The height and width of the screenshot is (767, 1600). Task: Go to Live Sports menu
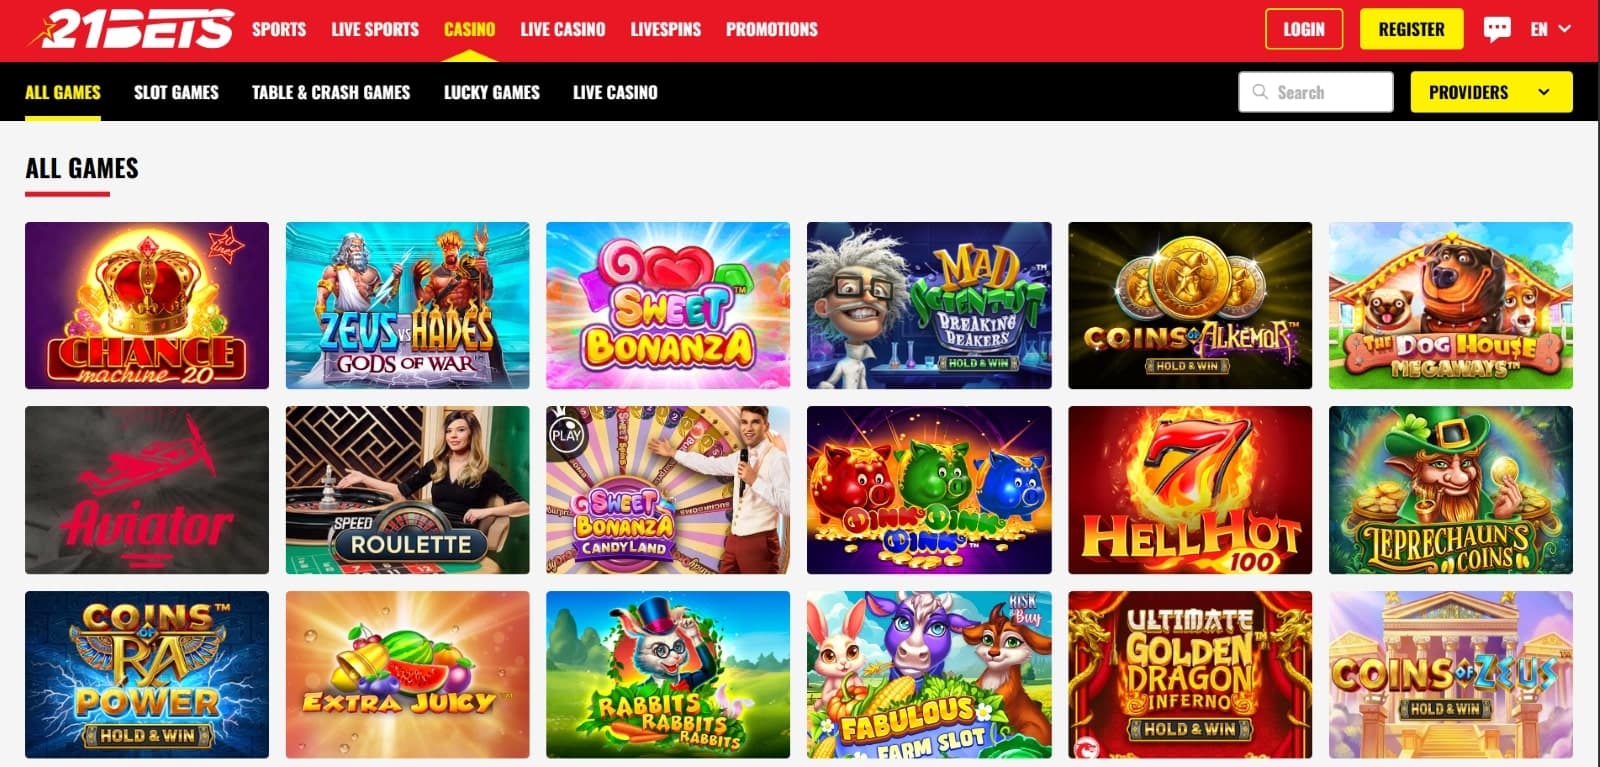(x=375, y=29)
